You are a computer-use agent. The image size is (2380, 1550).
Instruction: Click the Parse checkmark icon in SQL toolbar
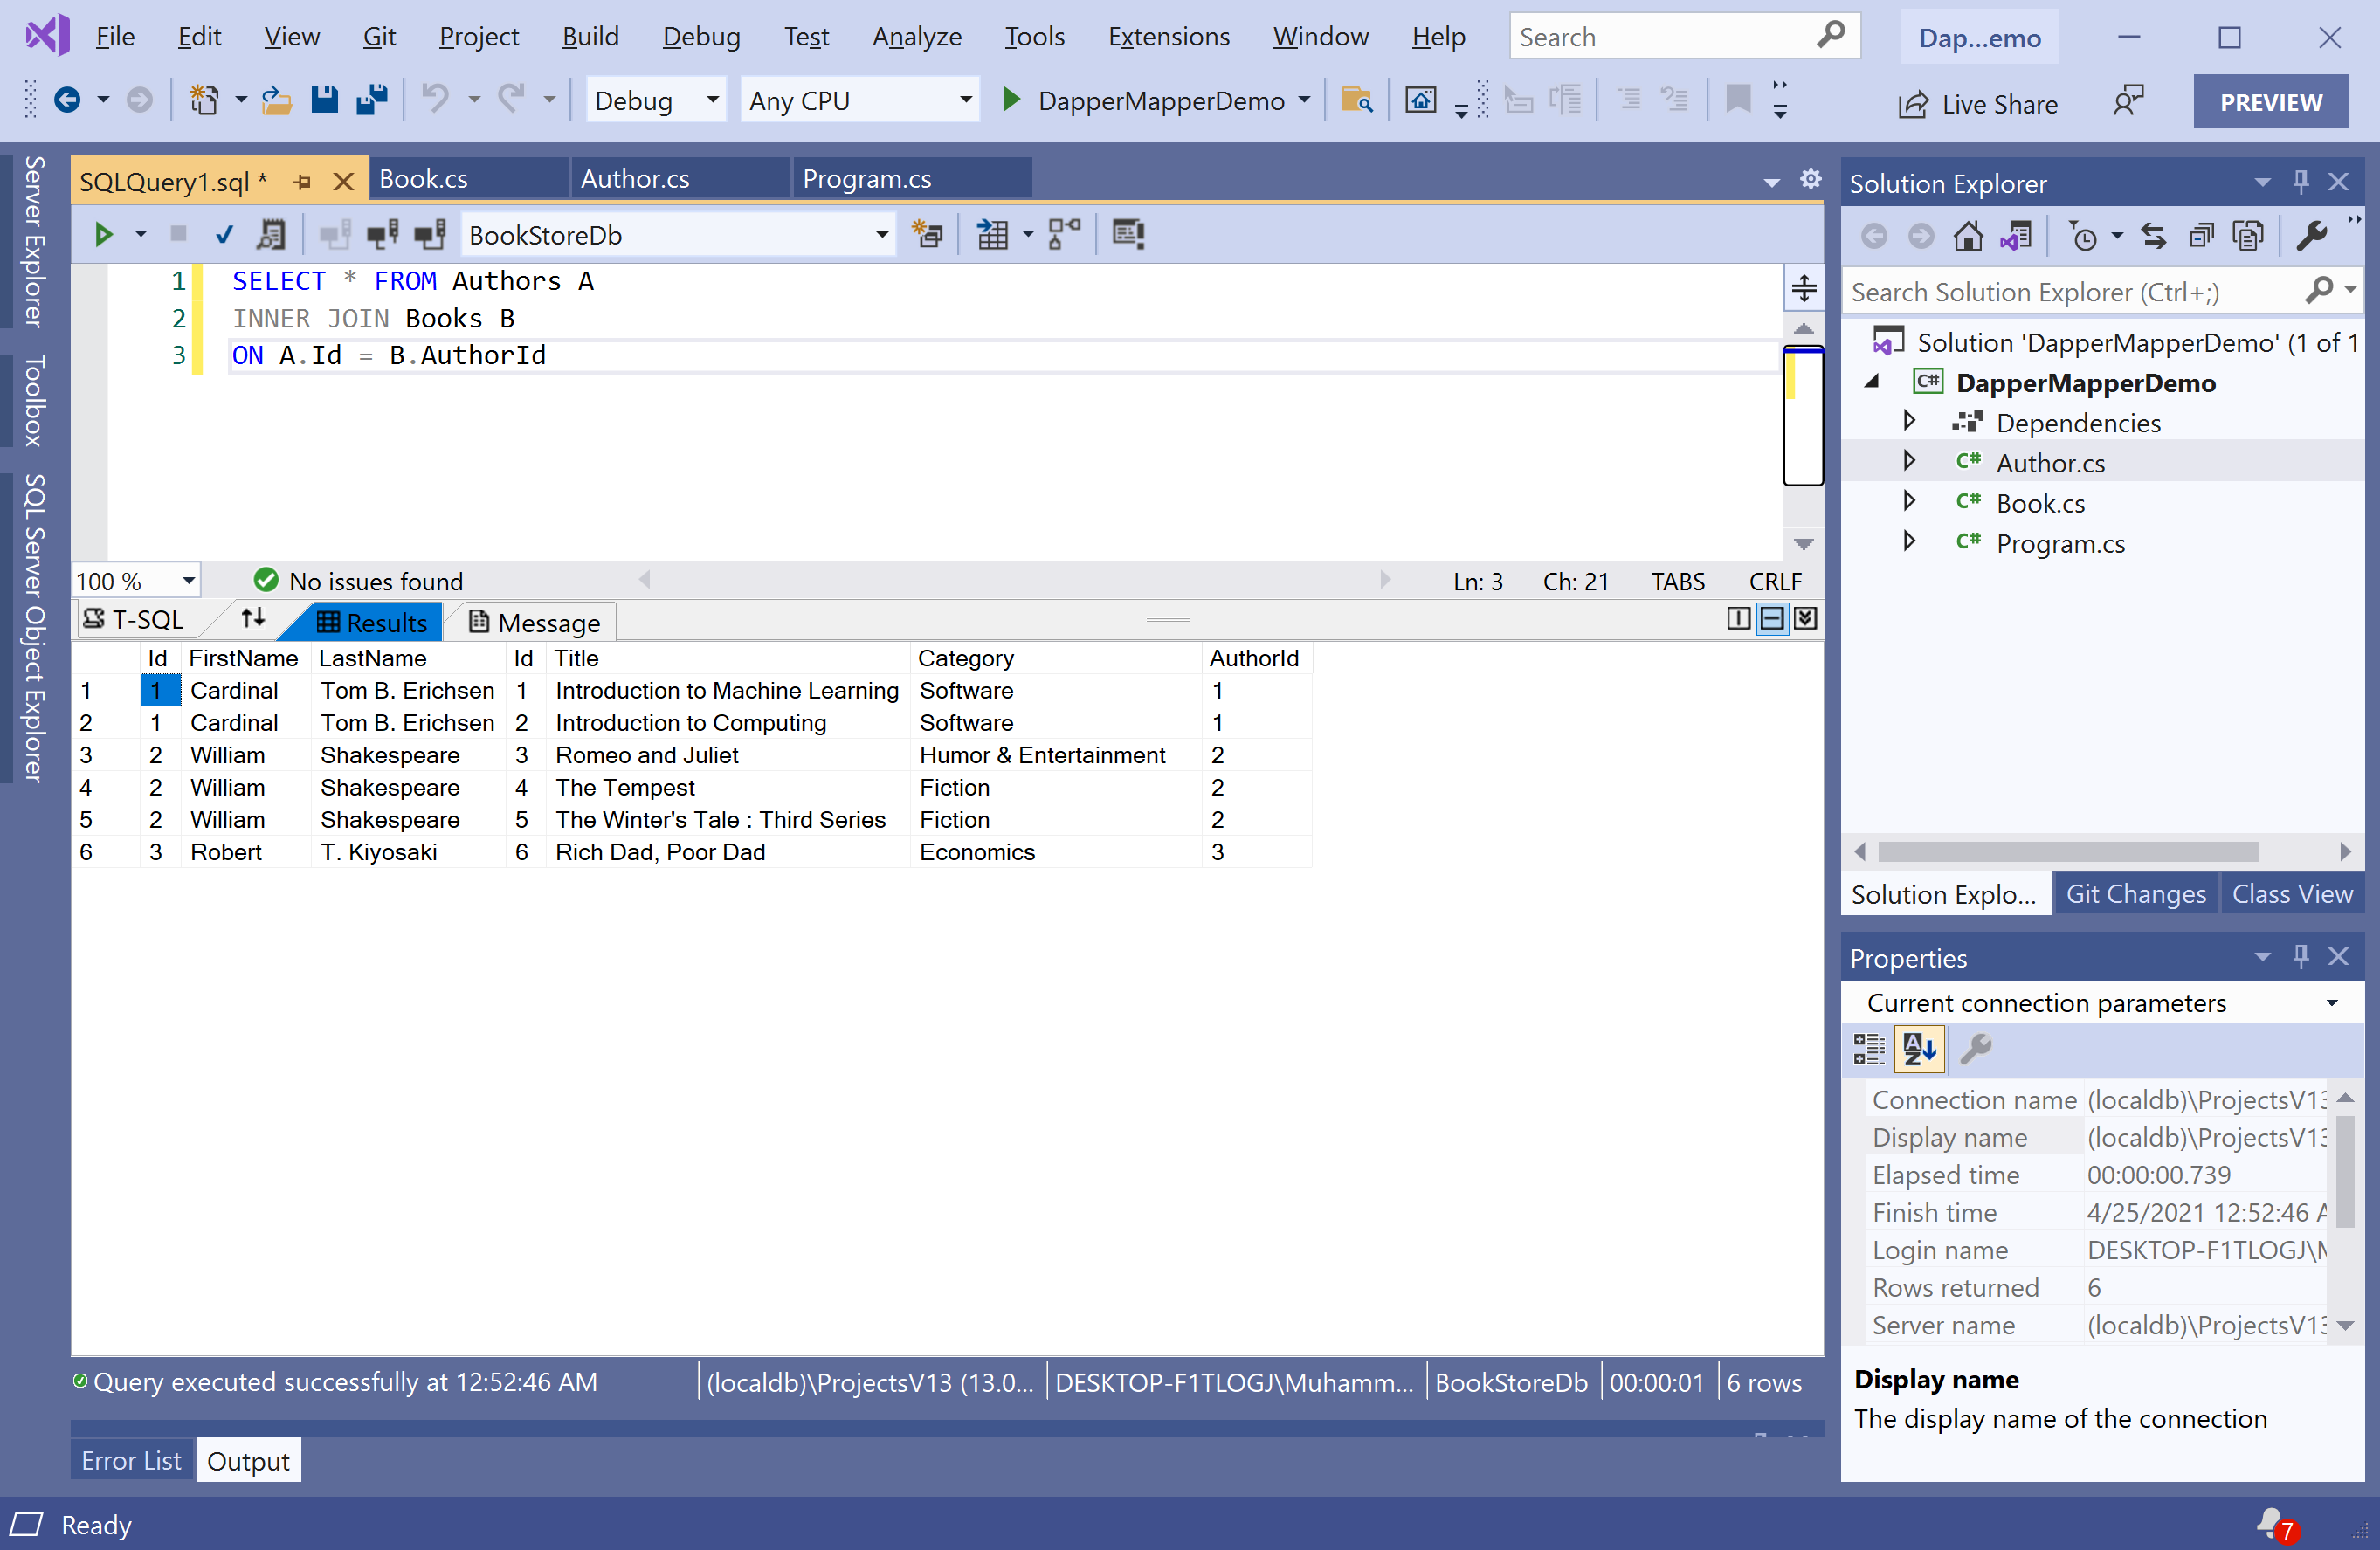point(224,235)
